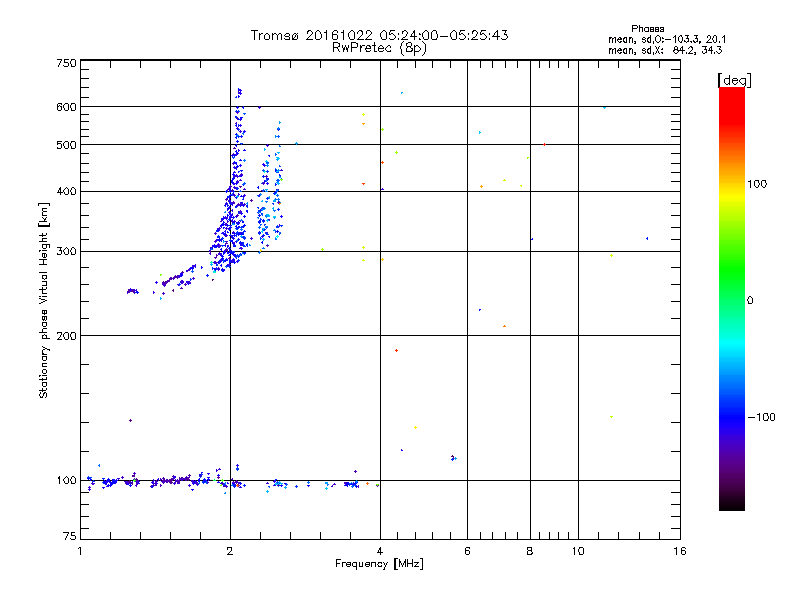Click the colorbar tick label '-100'
This screenshot has height=600, width=800.
pyautogui.click(x=761, y=417)
